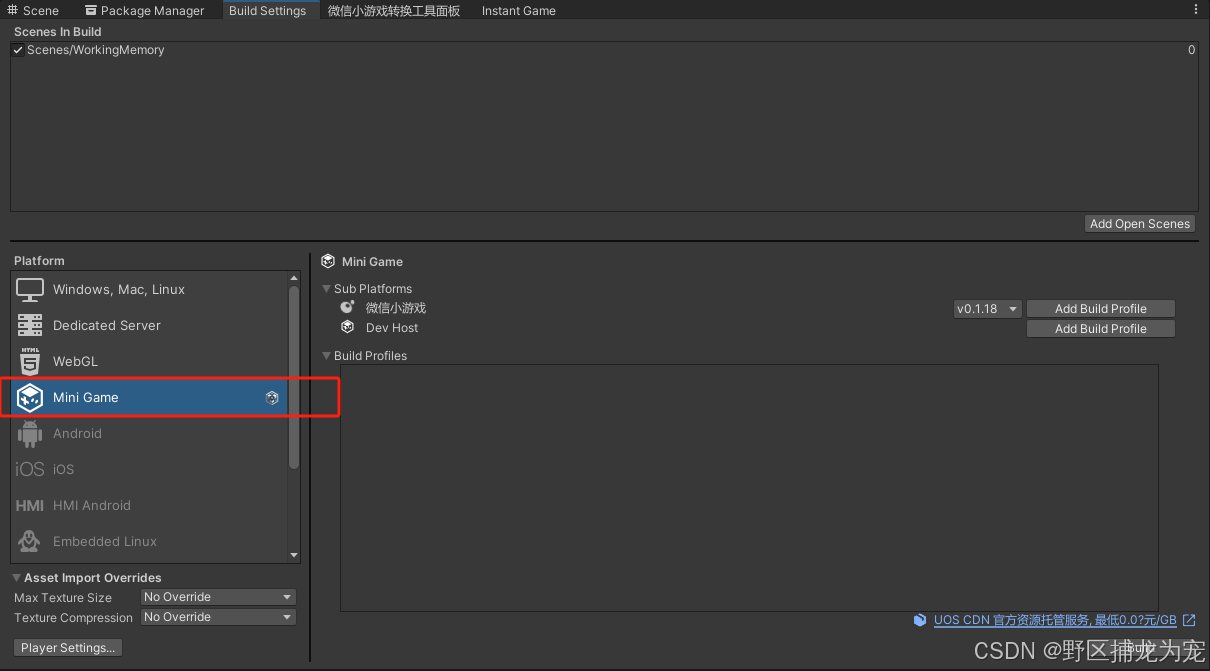The width and height of the screenshot is (1210, 671).
Task: Click the platform list scroll-down arrow
Action: 294,555
